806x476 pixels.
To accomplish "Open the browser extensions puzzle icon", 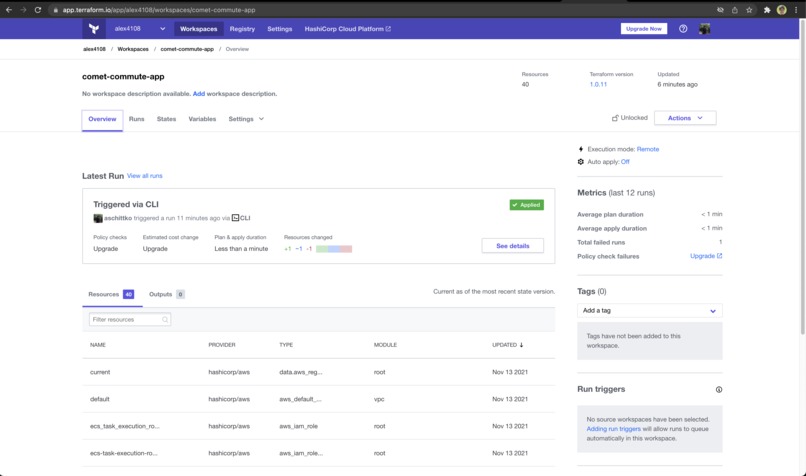I will (767, 10).
